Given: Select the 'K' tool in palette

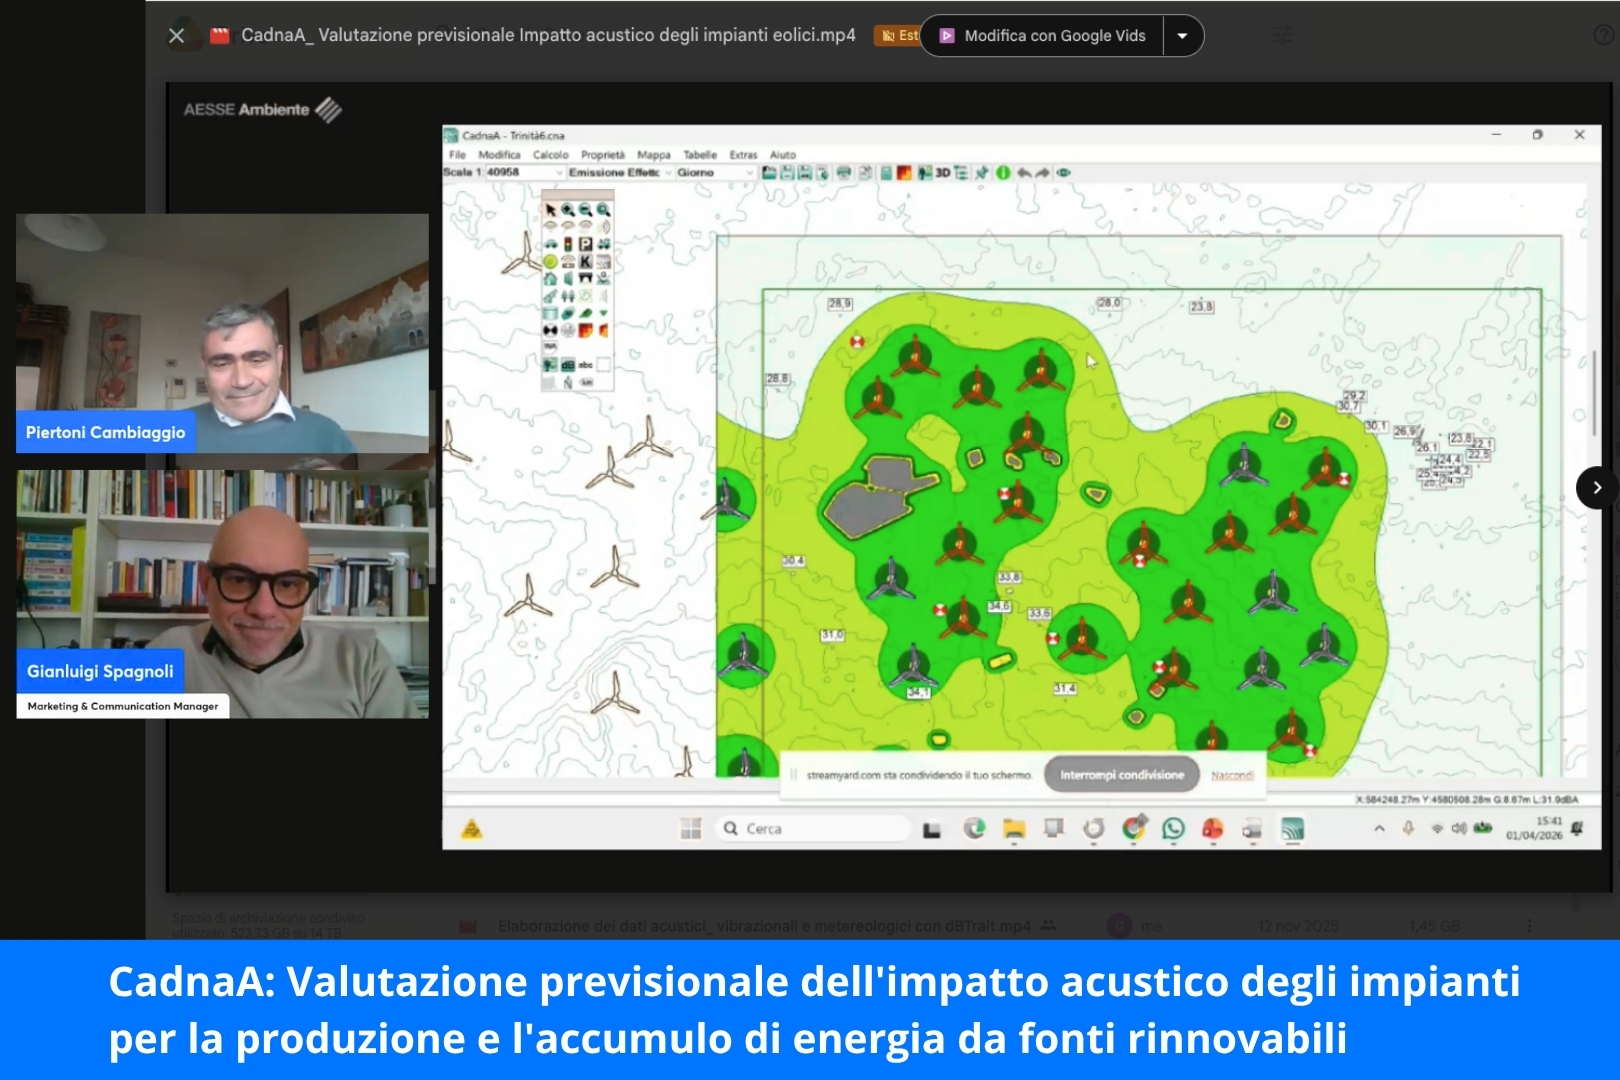Looking at the screenshot, I should (x=586, y=261).
